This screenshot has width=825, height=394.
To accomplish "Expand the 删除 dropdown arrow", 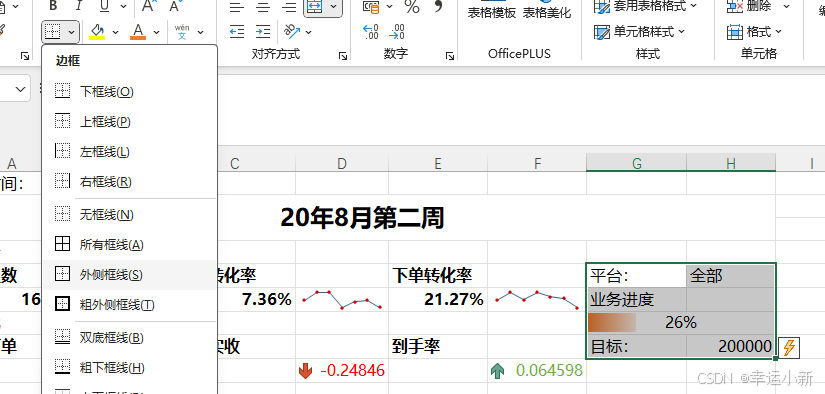I will (786, 6).
